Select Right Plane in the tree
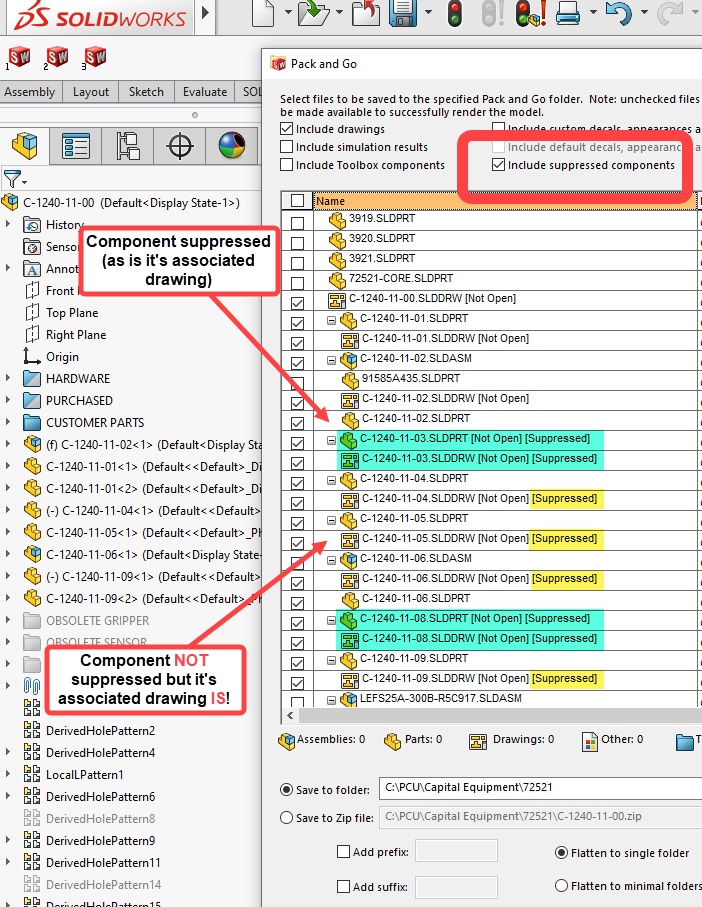The height and width of the screenshot is (907, 702). pyautogui.click(x=76, y=335)
